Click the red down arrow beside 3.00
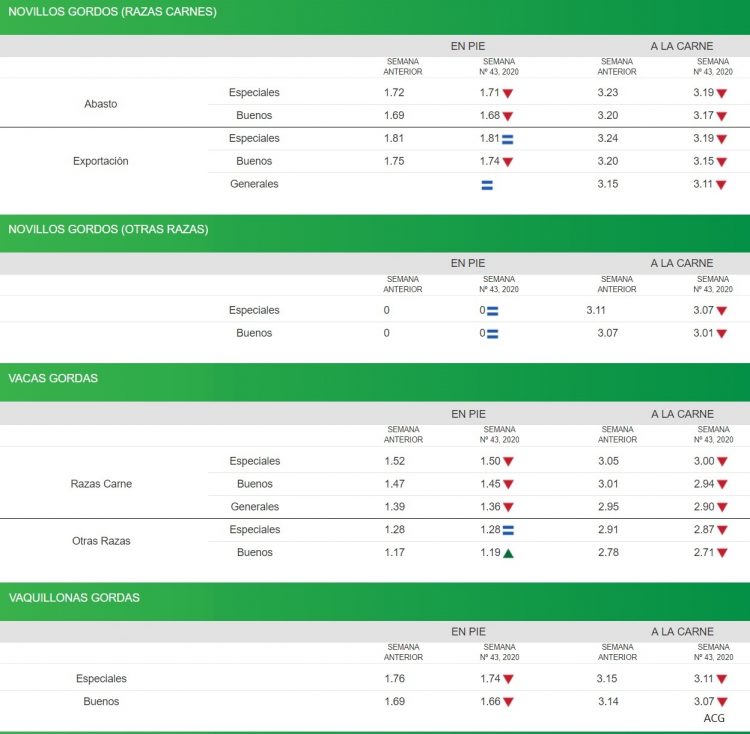 pyautogui.click(x=722, y=462)
